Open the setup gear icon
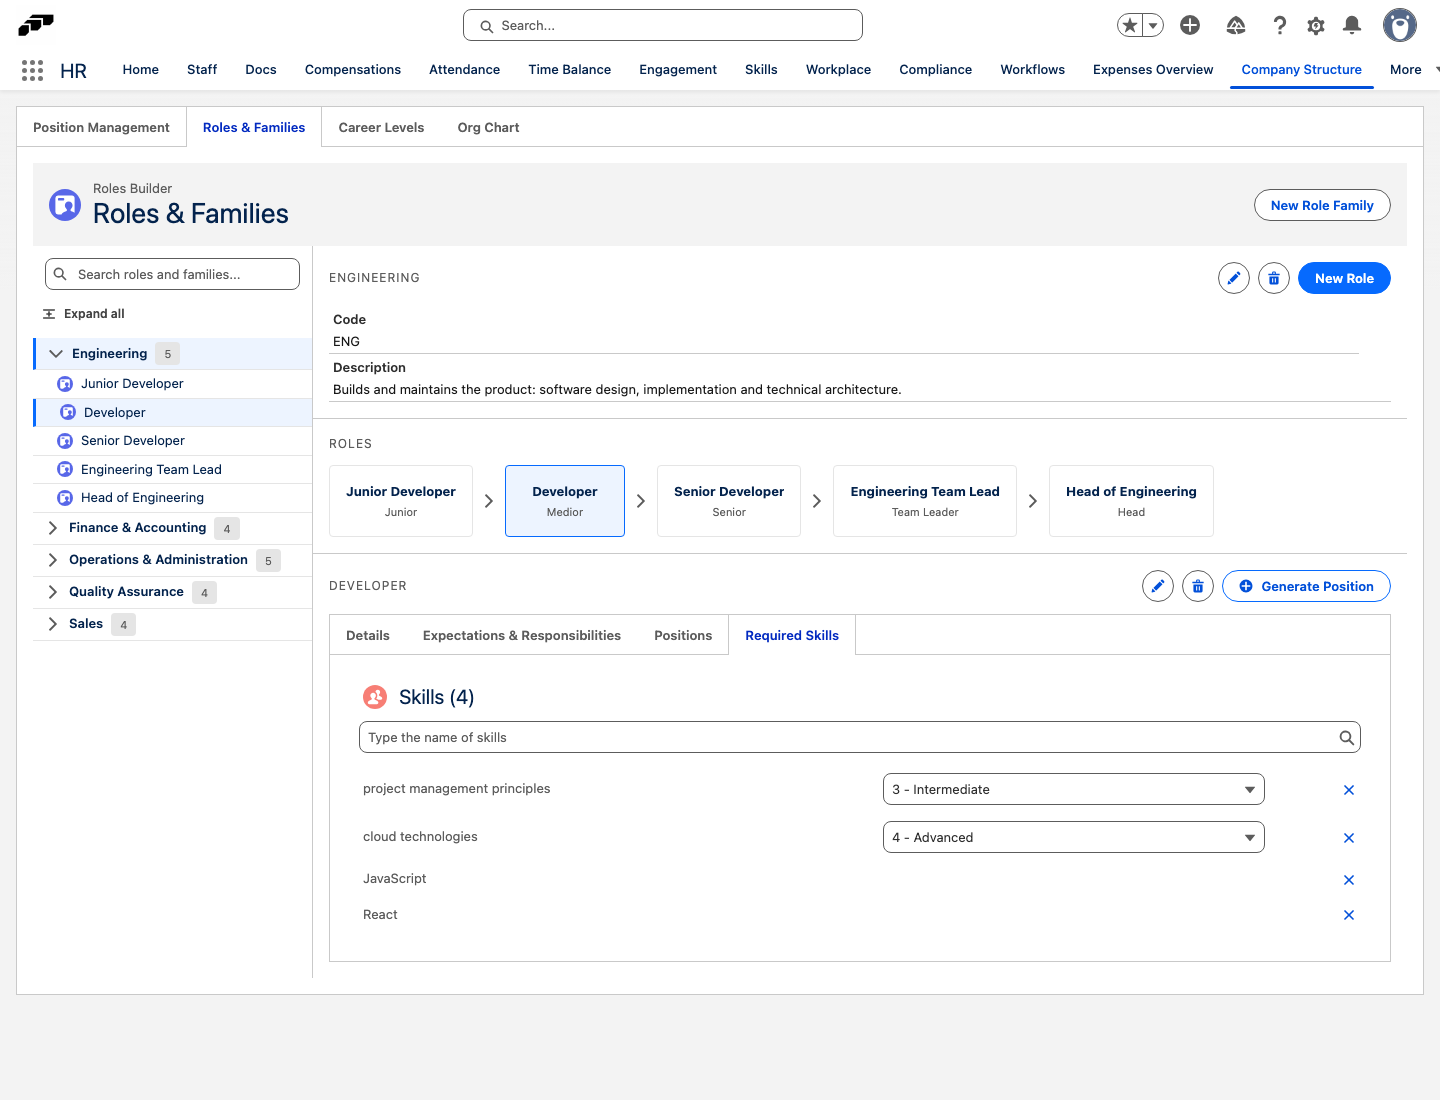The height and width of the screenshot is (1100, 1440). (1316, 25)
